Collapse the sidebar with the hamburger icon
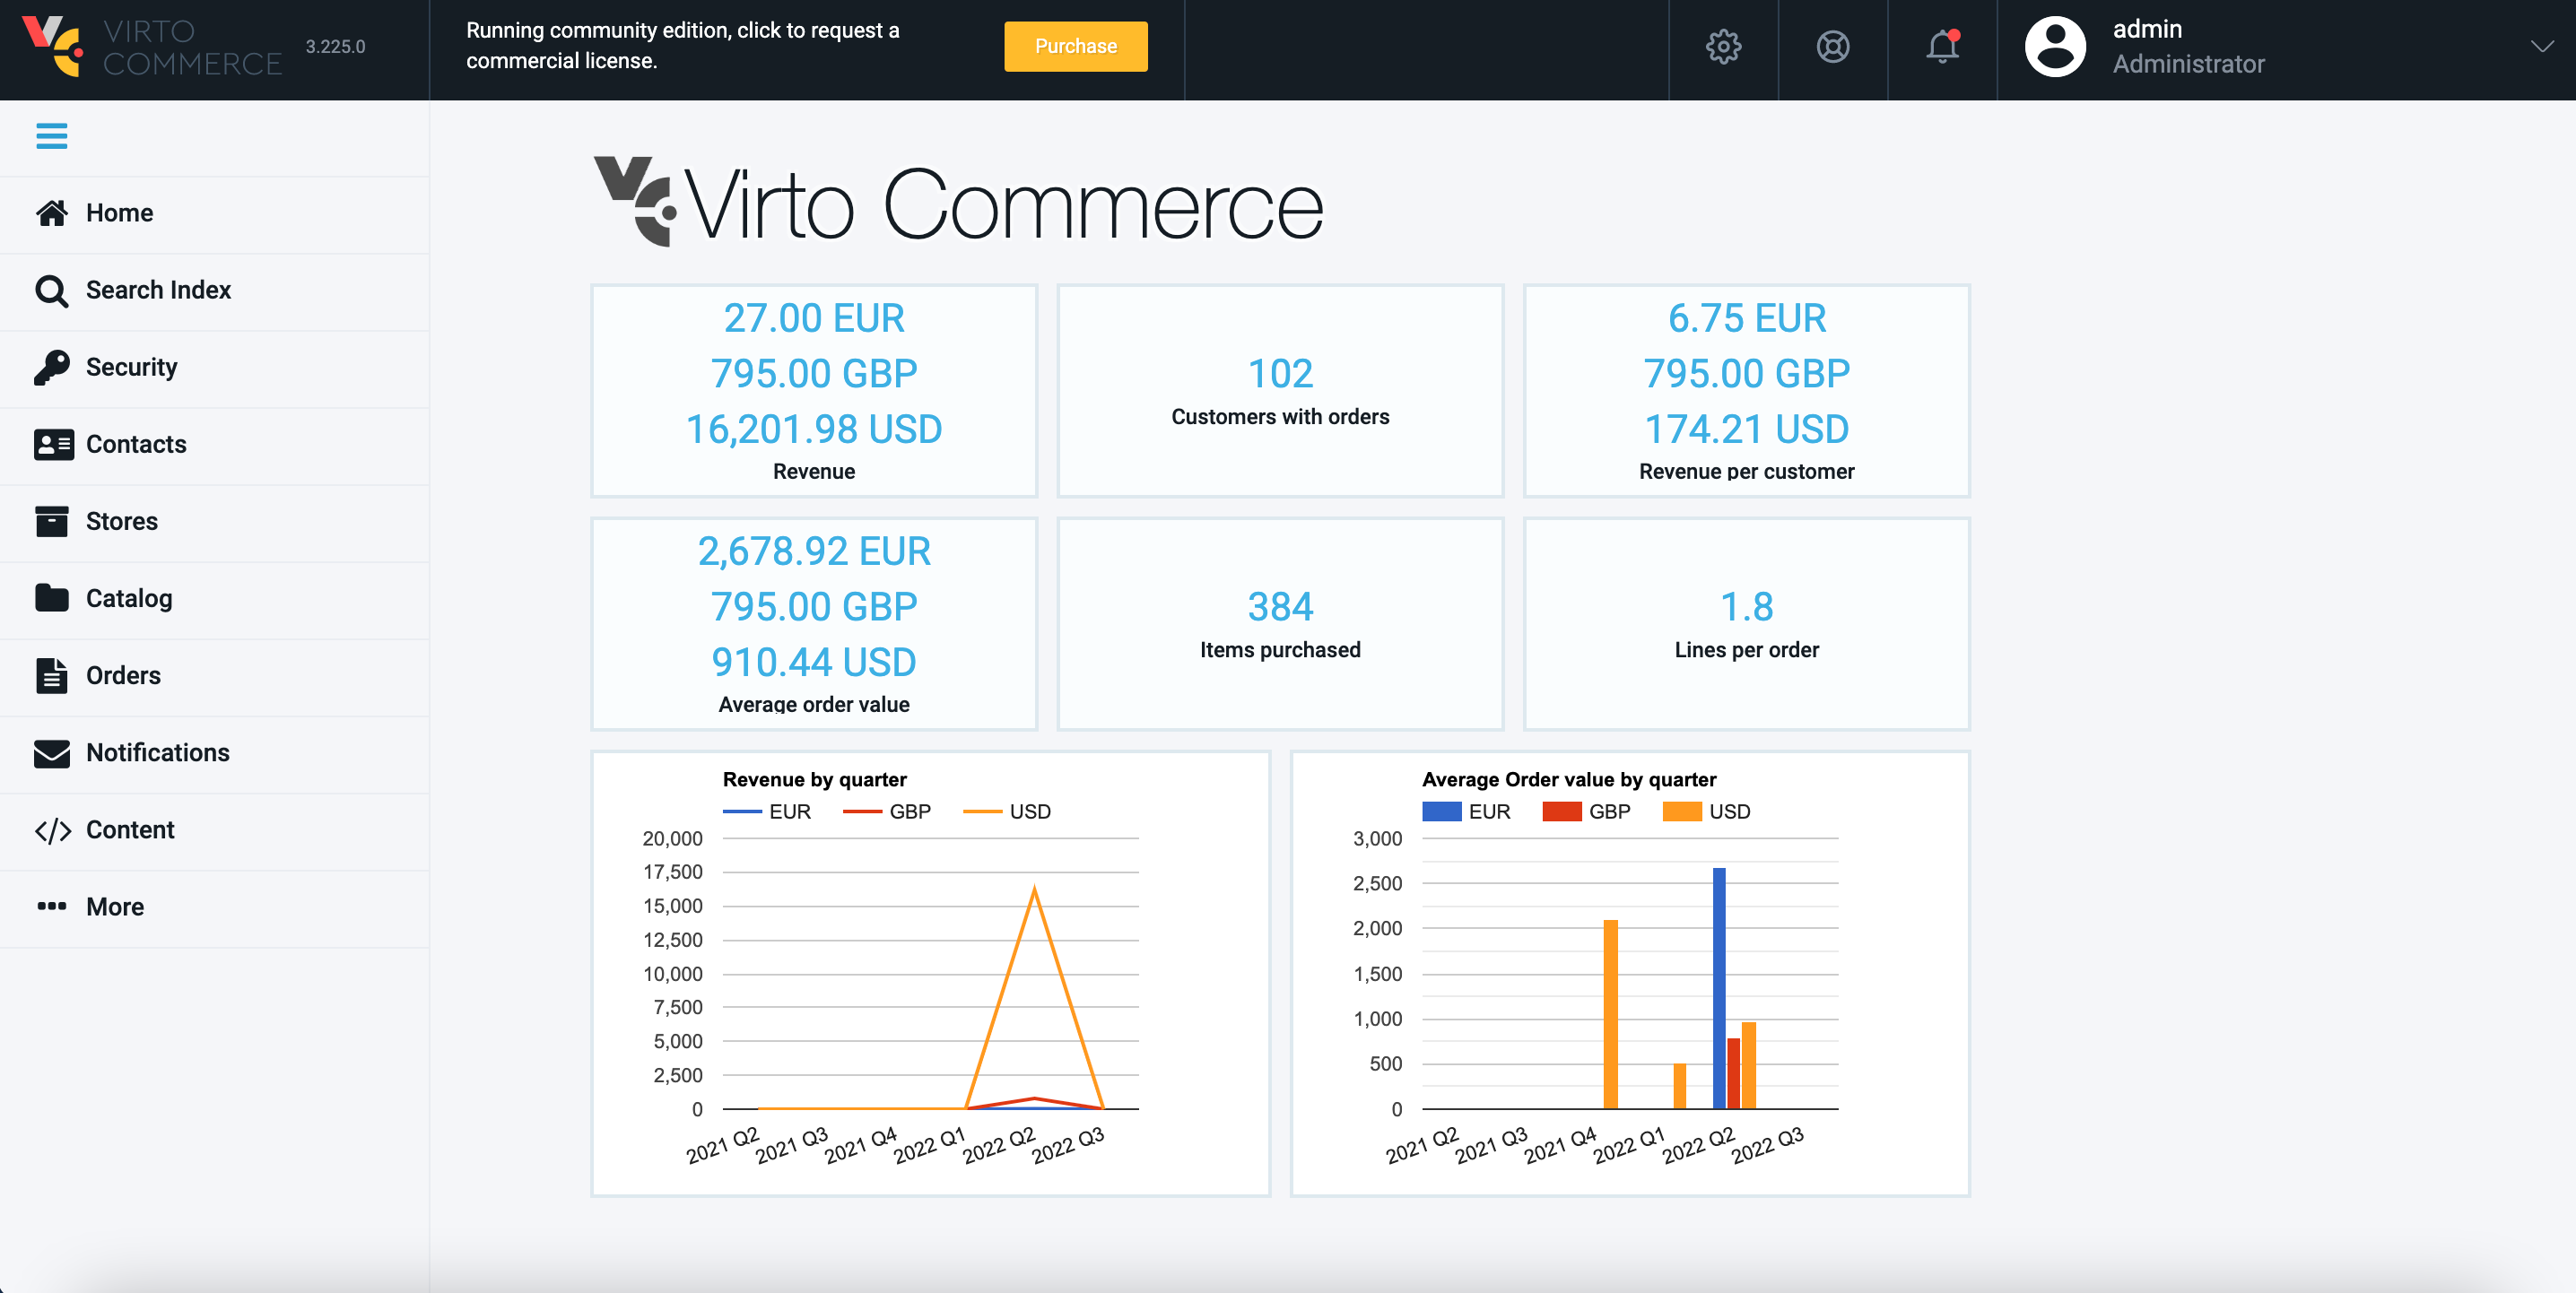The height and width of the screenshot is (1293, 2576). (51, 136)
